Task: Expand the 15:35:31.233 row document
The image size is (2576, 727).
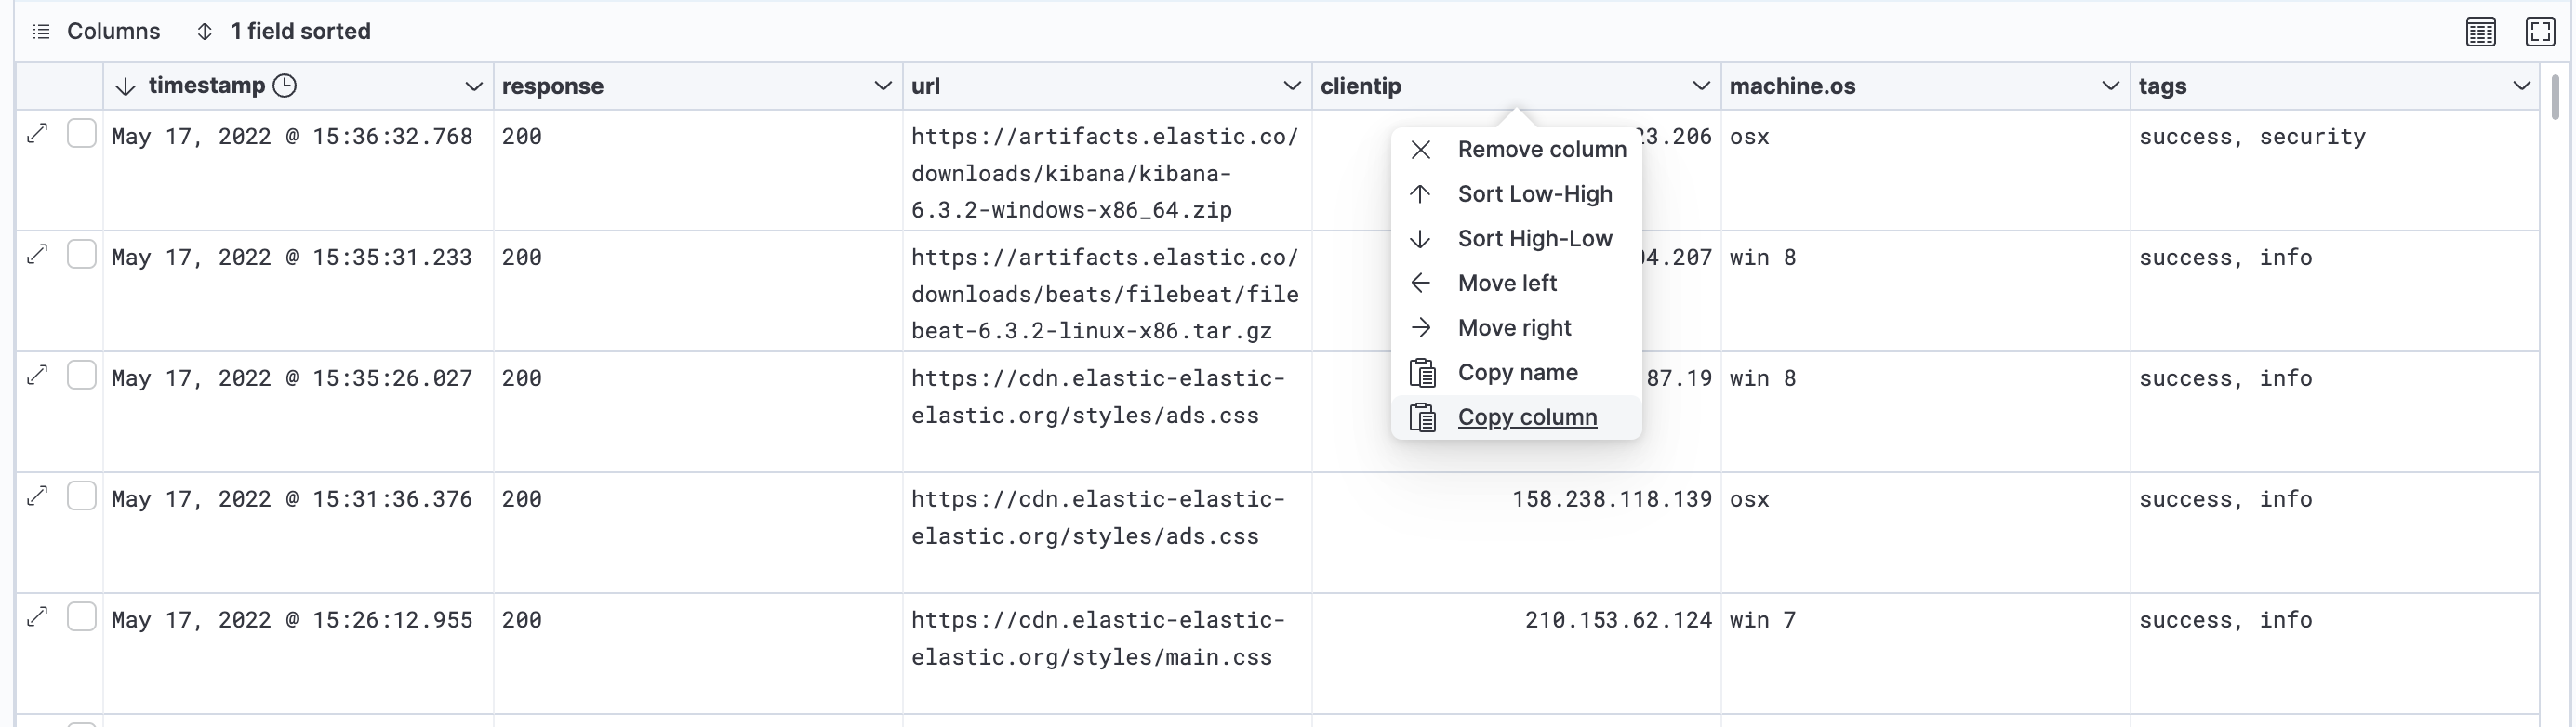Action: coord(38,254)
